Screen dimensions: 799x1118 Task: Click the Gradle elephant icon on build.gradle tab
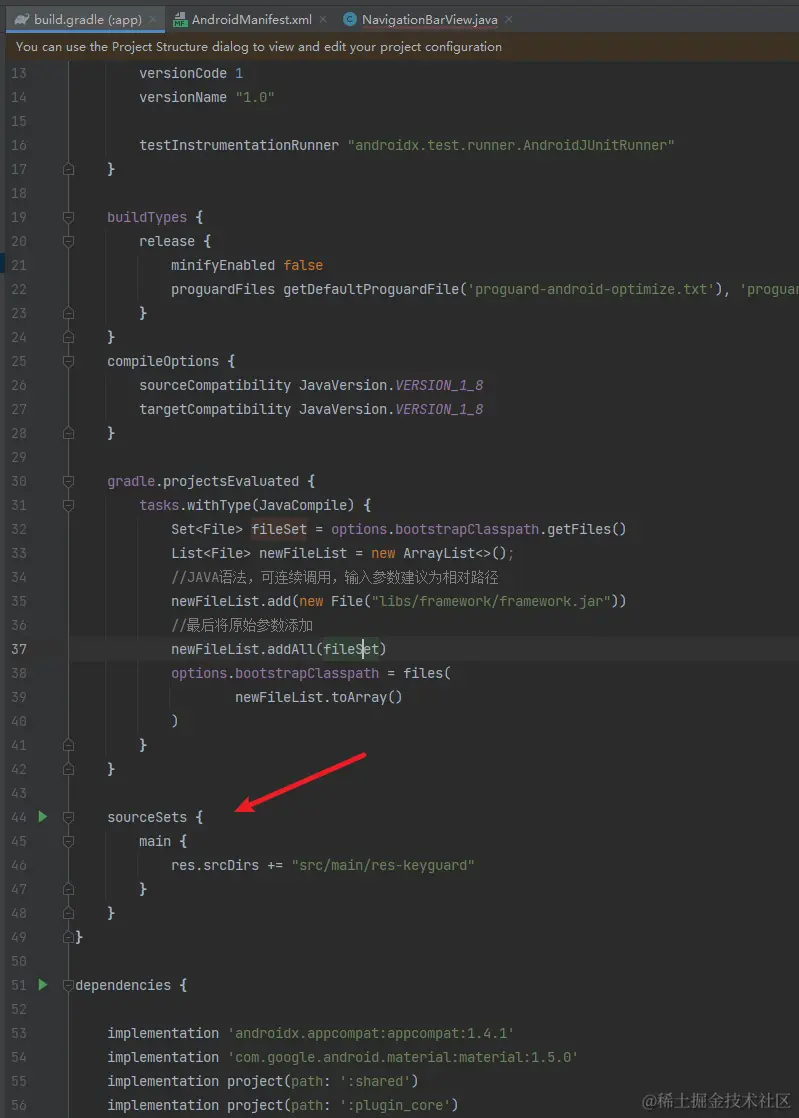click(21, 19)
